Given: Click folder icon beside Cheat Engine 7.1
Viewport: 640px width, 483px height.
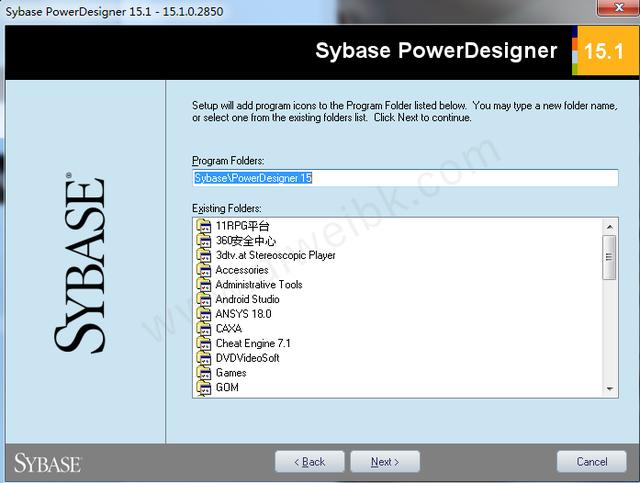Looking at the screenshot, I should coord(204,343).
